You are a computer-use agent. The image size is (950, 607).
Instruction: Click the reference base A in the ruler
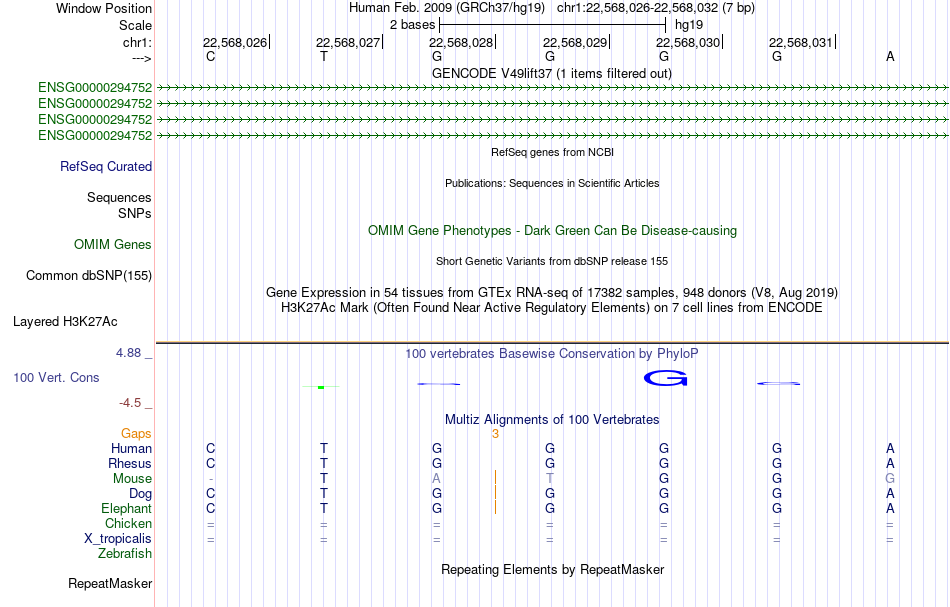(x=890, y=56)
